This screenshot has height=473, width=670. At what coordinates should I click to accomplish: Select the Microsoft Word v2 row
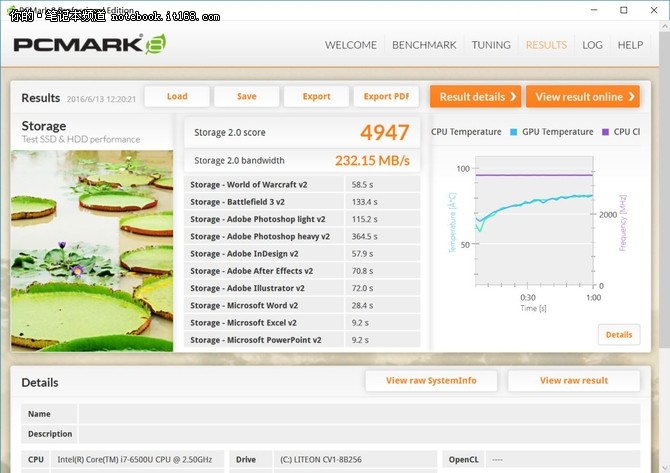coord(302,306)
